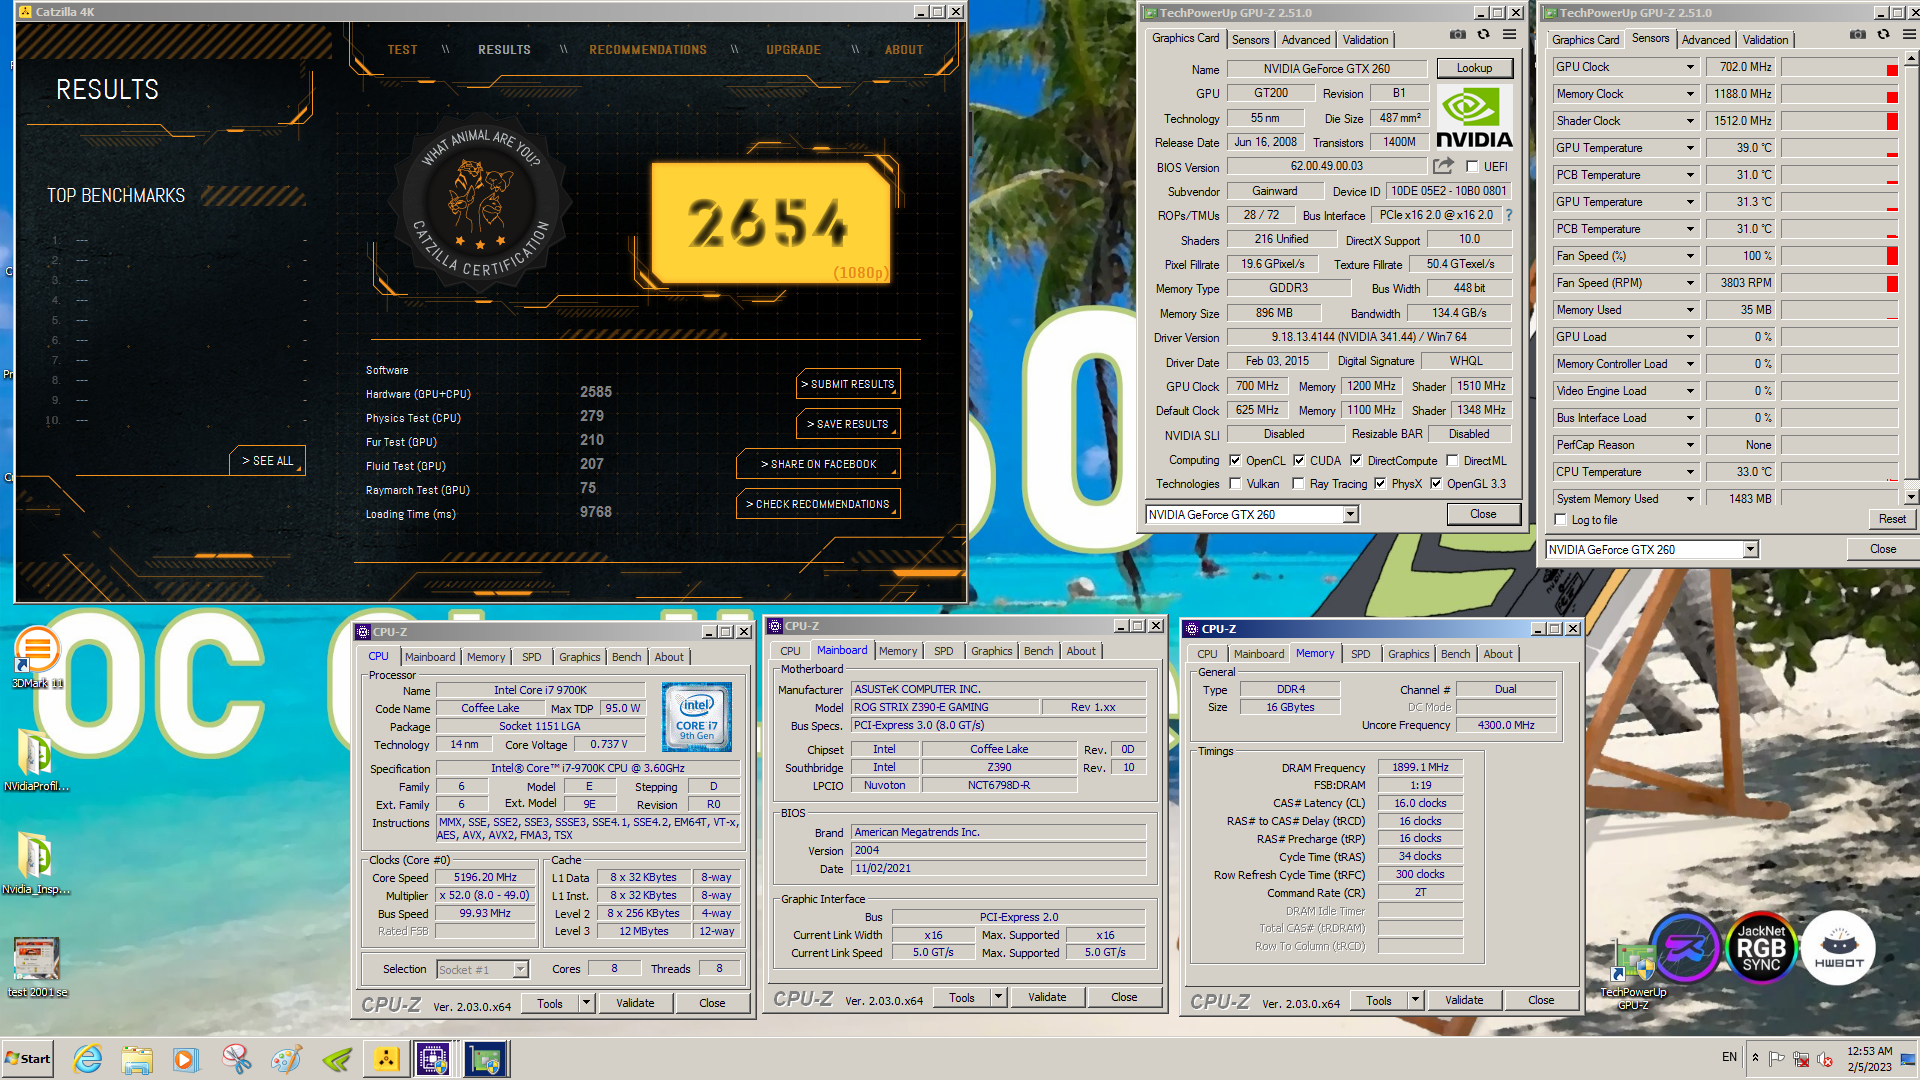Toggle the PhysX checkbox
The image size is (1920, 1080).
click(x=1380, y=484)
